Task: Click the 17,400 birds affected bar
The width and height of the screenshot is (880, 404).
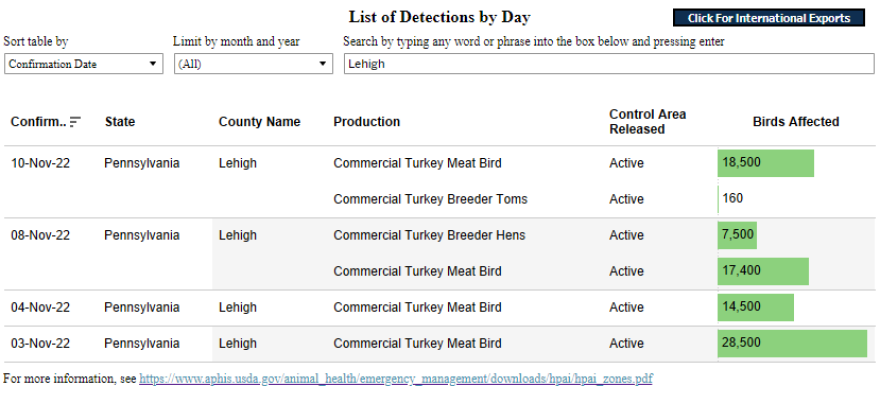Action: (762, 271)
